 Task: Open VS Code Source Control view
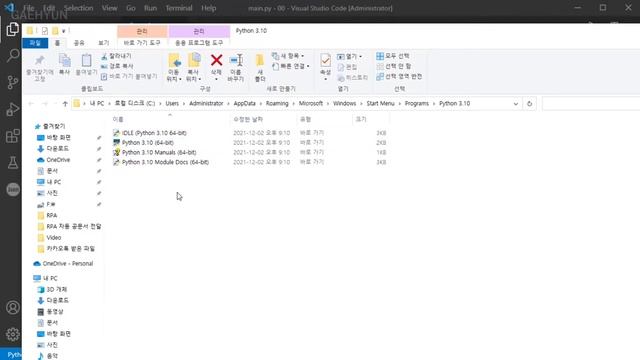click(x=12, y=82)
